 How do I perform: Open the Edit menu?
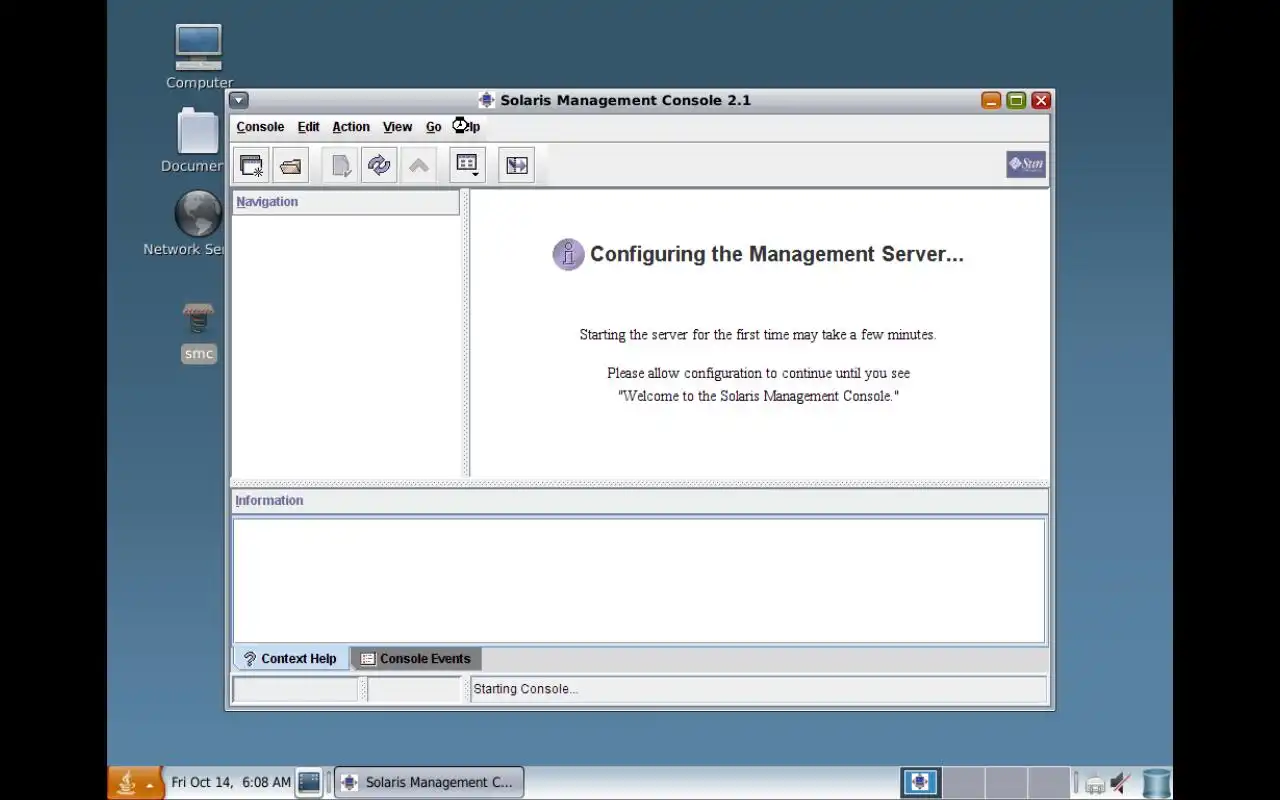point(308,127)
